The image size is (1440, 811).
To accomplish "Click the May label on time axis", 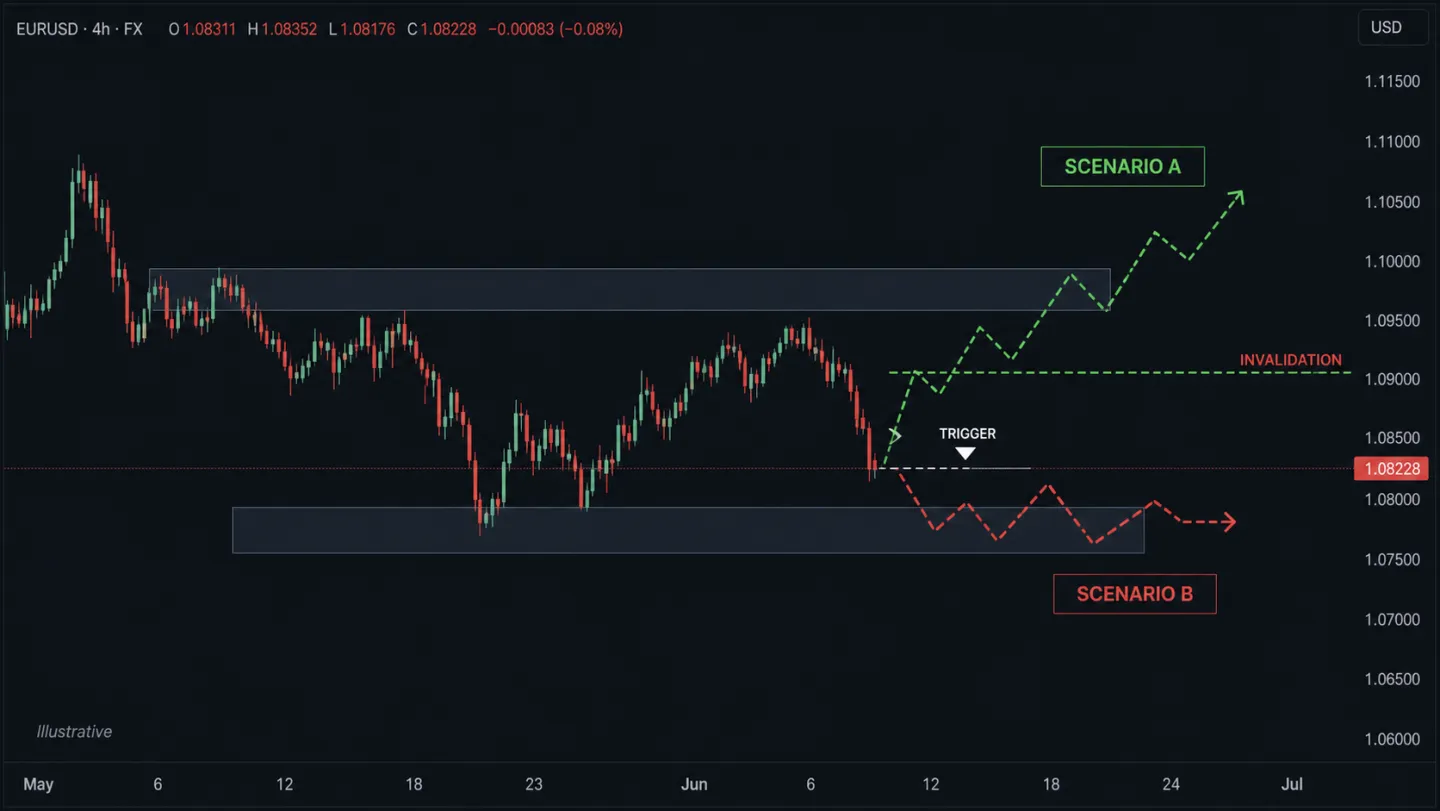I will [38, 784].
